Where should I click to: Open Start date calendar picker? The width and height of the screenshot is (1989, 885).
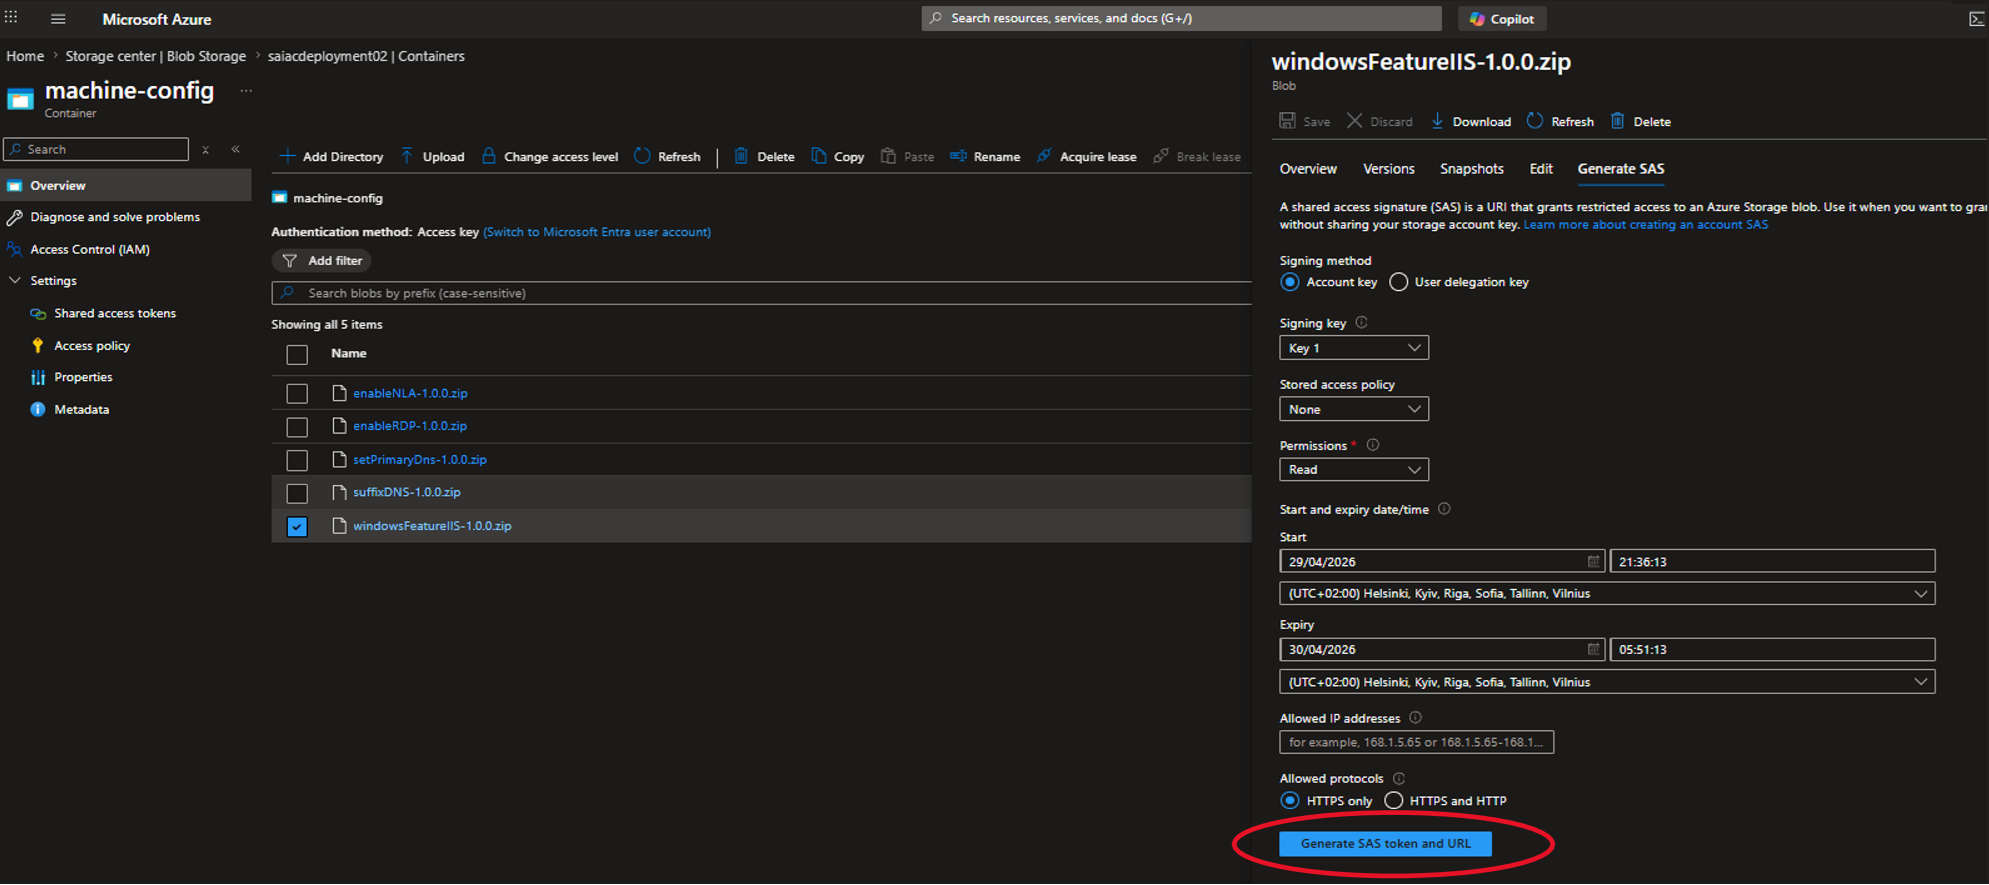coord(1593,562)
